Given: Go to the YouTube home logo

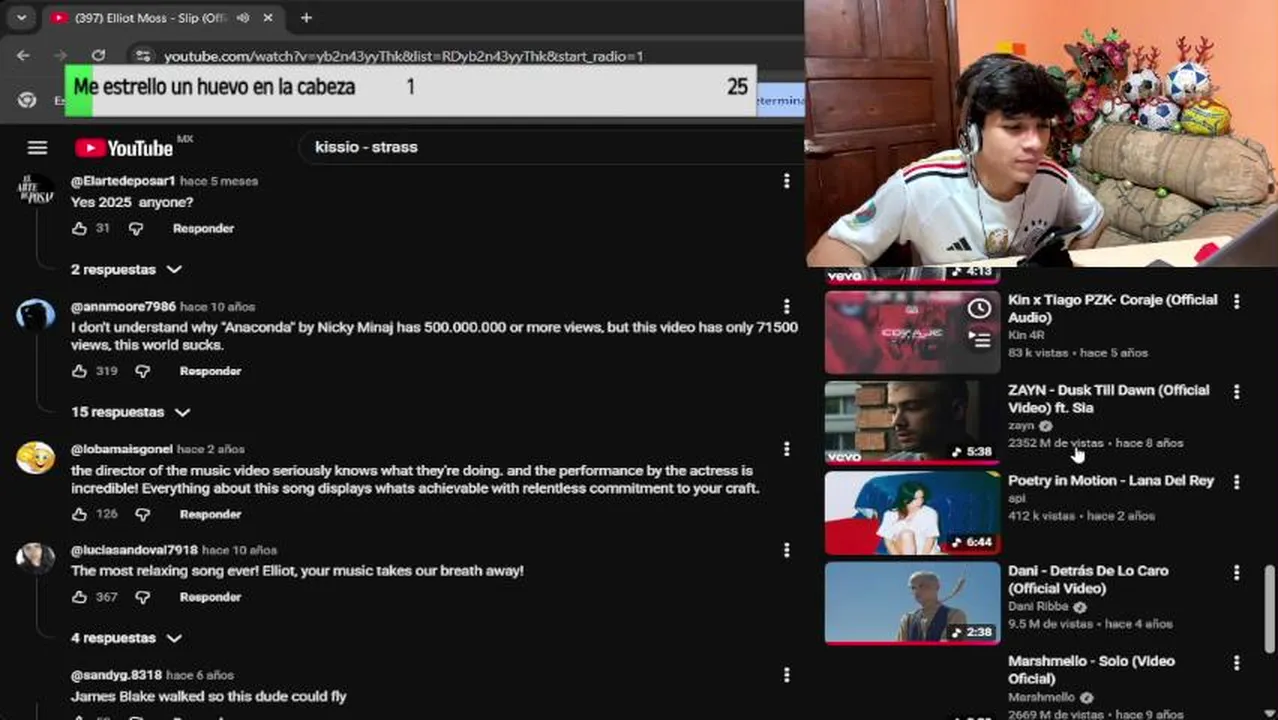Looking at the screenshot, I should pyautogui.click(x=124, y=148).
